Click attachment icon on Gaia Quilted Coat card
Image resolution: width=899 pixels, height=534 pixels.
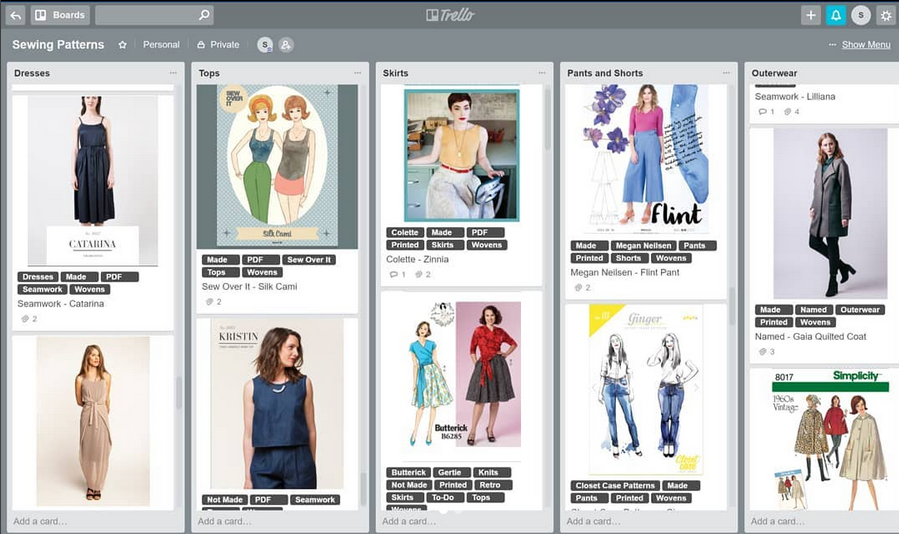(x=763, y=352)
